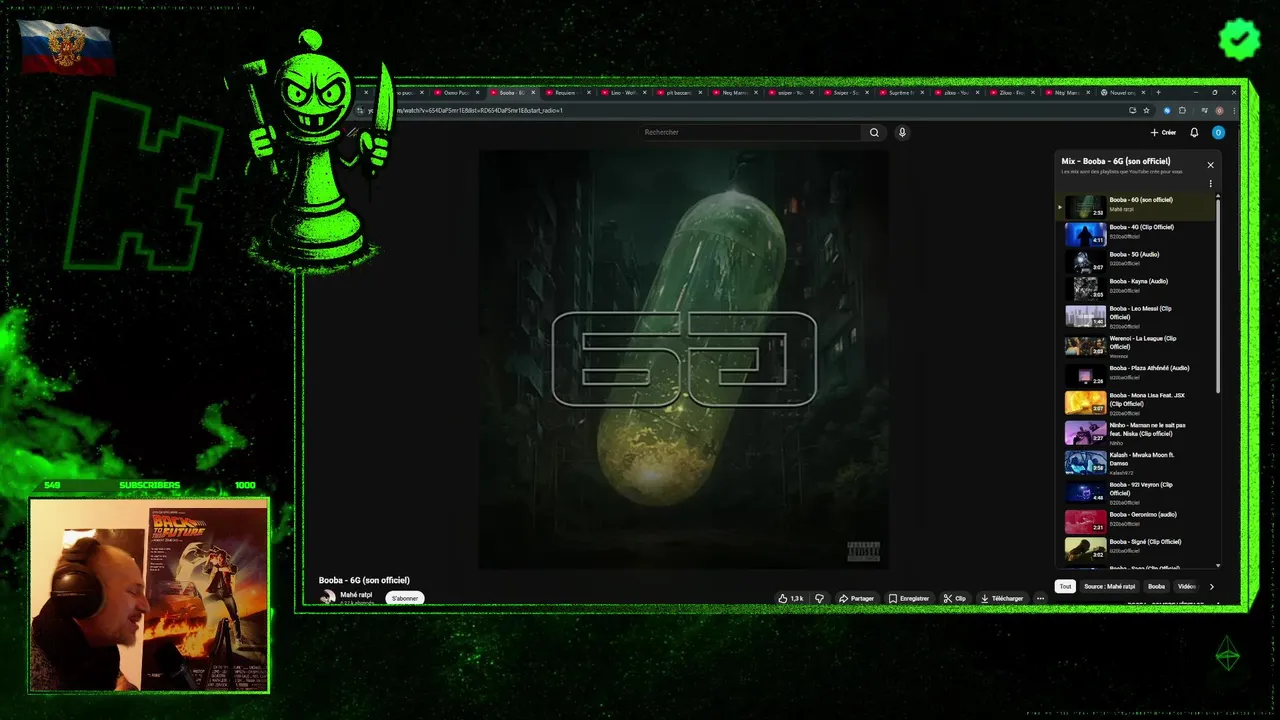Play Booba - 5G (Audio) thumbnail
The image size is (1280, 720).
pyautogui.click(x=1085, y=261)
